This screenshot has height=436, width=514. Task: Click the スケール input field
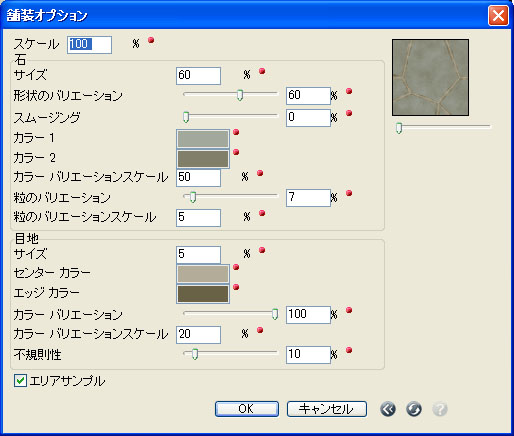[89, 45]
